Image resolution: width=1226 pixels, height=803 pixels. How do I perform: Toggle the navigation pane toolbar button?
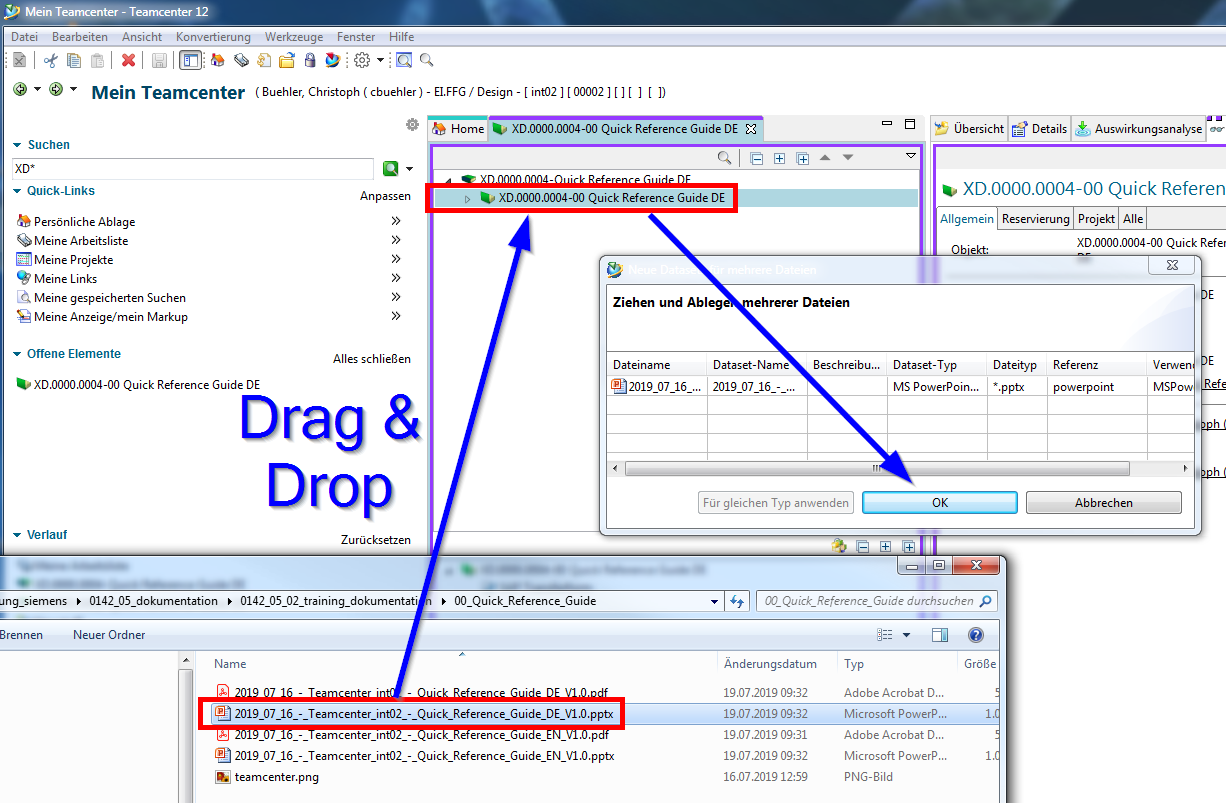click(190, 61)
